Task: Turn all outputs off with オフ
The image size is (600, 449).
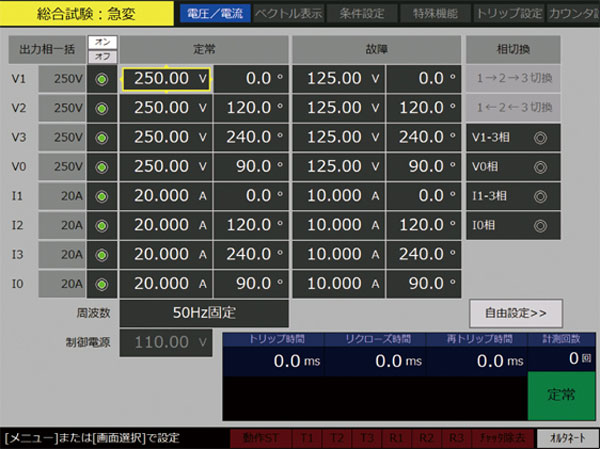Action: [101, 57]
